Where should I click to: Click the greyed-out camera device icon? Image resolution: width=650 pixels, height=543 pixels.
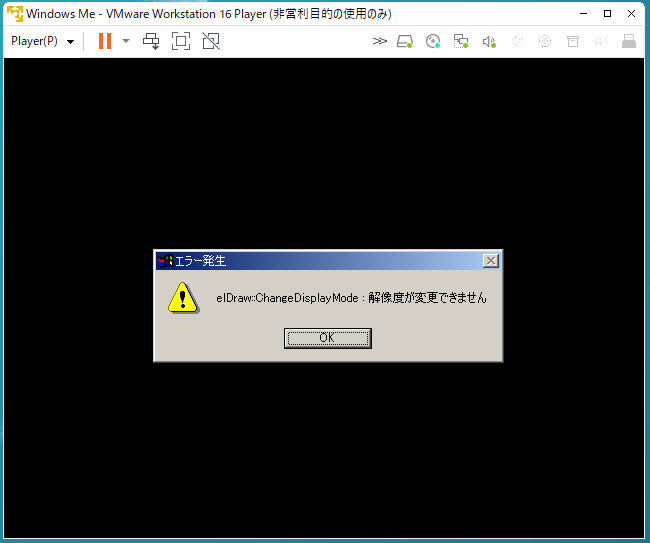(x=545, y=41)
